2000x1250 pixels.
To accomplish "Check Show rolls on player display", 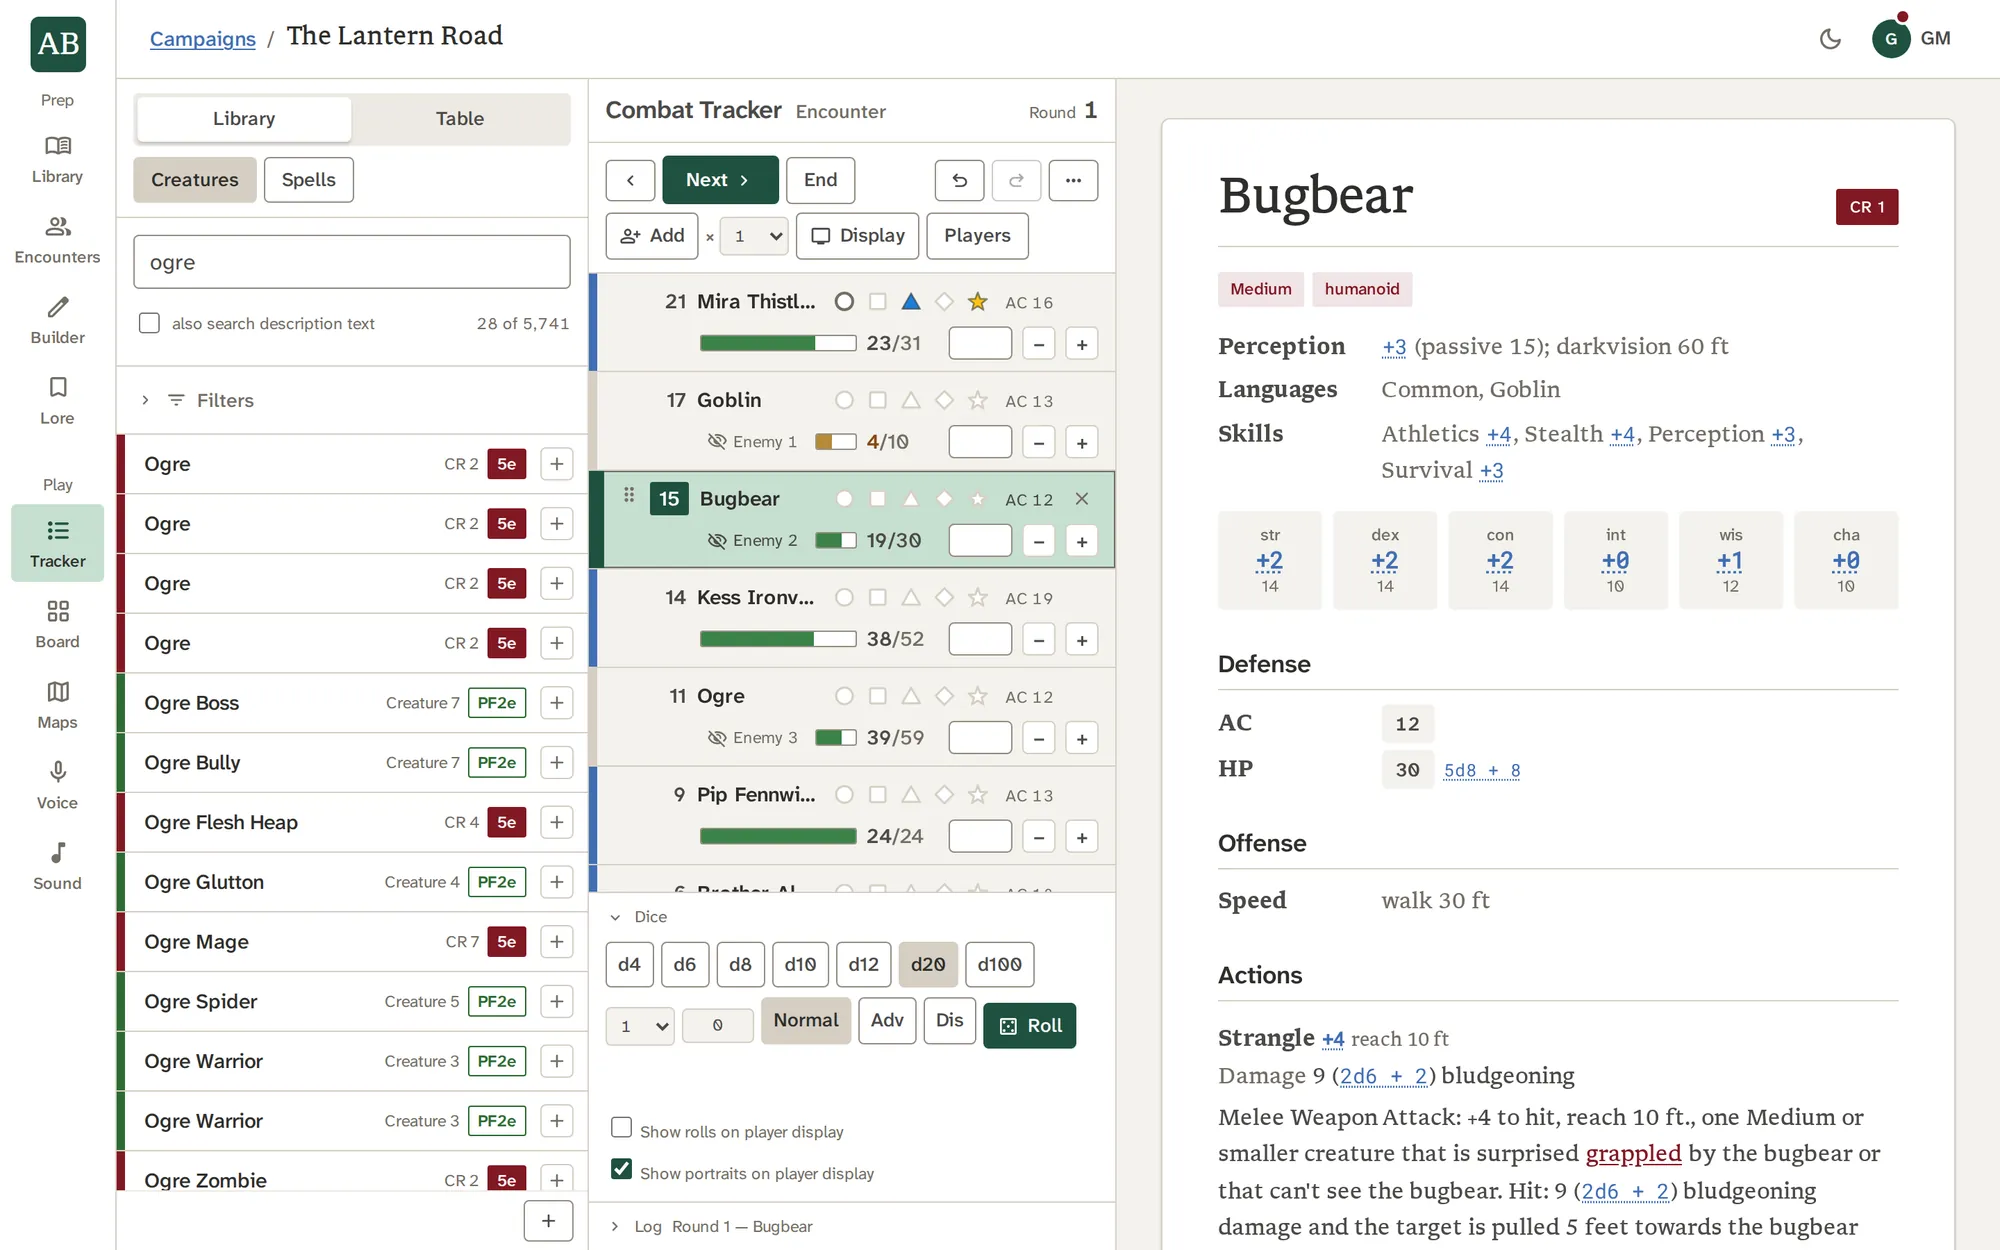I will coord(621,1128).
